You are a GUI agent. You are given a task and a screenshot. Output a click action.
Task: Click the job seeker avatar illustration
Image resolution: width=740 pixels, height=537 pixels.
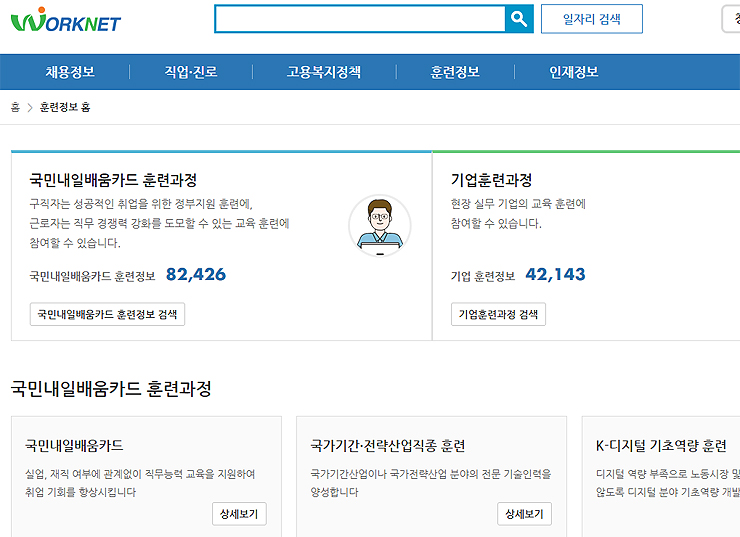380,226
